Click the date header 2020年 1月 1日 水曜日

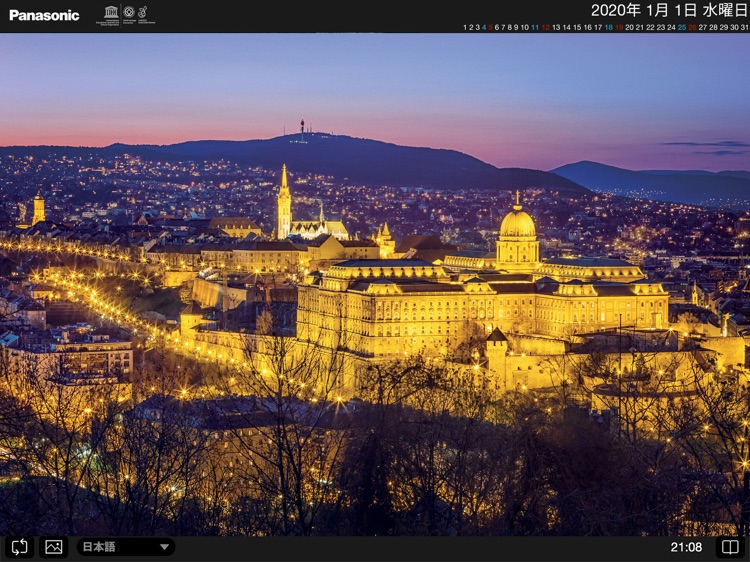(x=669, y=10)
